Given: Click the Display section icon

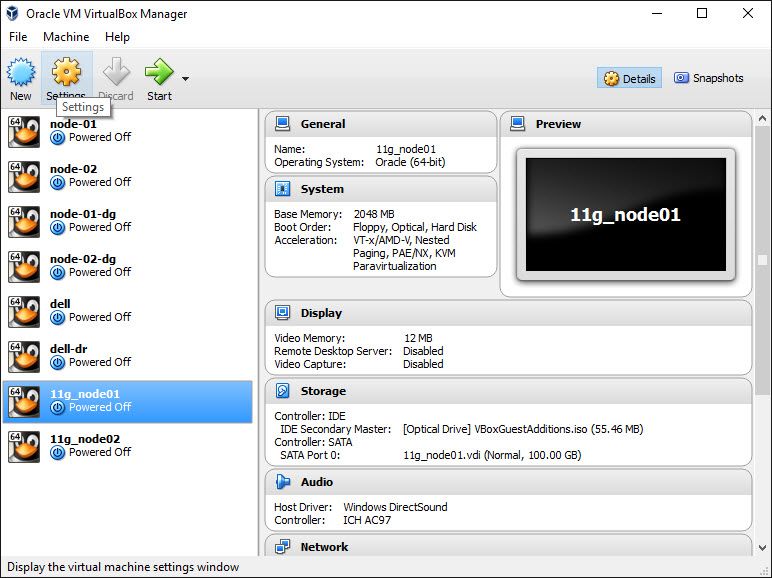Looking at the screenshot, I should (282, 313).
